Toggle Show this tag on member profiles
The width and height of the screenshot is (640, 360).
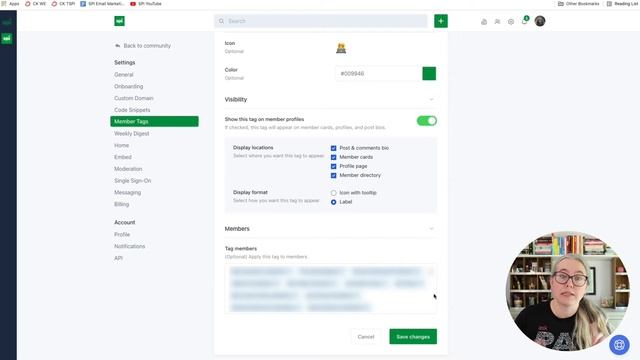427,121
